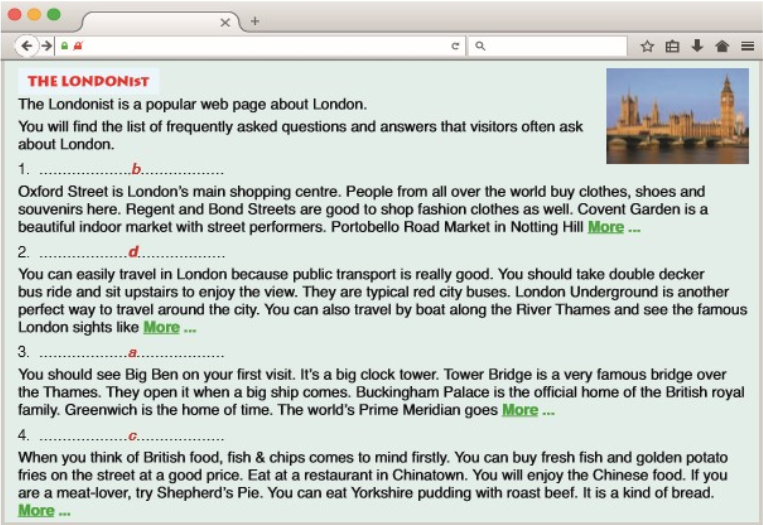This screenshot has height=525, width=763.
Task: Click the words 'Covent Garden'
Action: point(629,209)
